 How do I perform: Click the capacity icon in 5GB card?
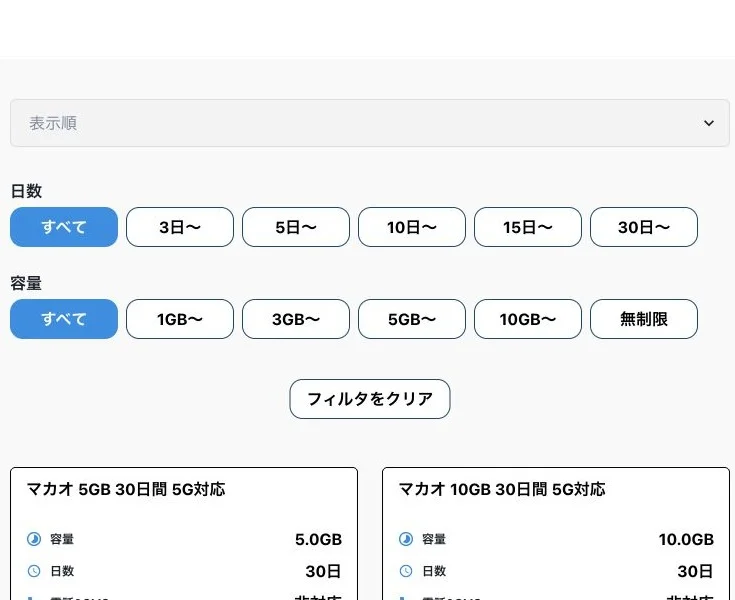pyautogui.click(x=34, y=539)
